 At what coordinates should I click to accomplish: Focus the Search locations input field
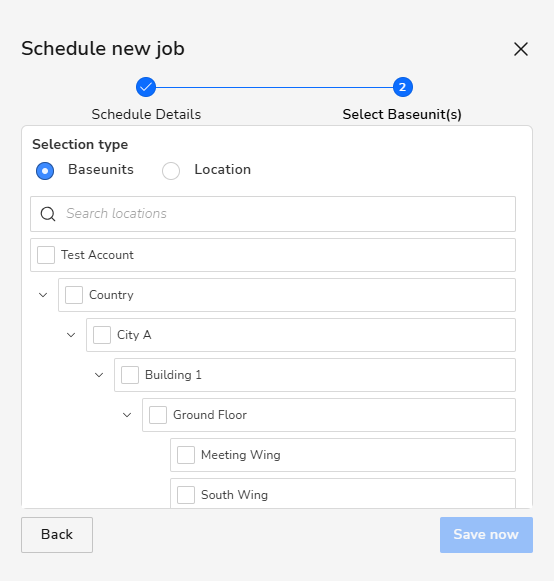click(x=273, y=214)
